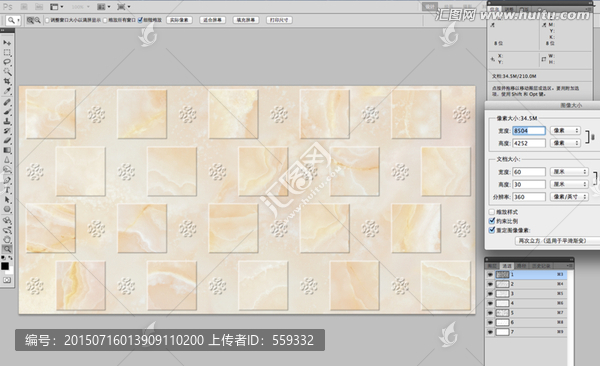Click the 填充屏幕 button
600x366 pixels.
tap(246, 20)
